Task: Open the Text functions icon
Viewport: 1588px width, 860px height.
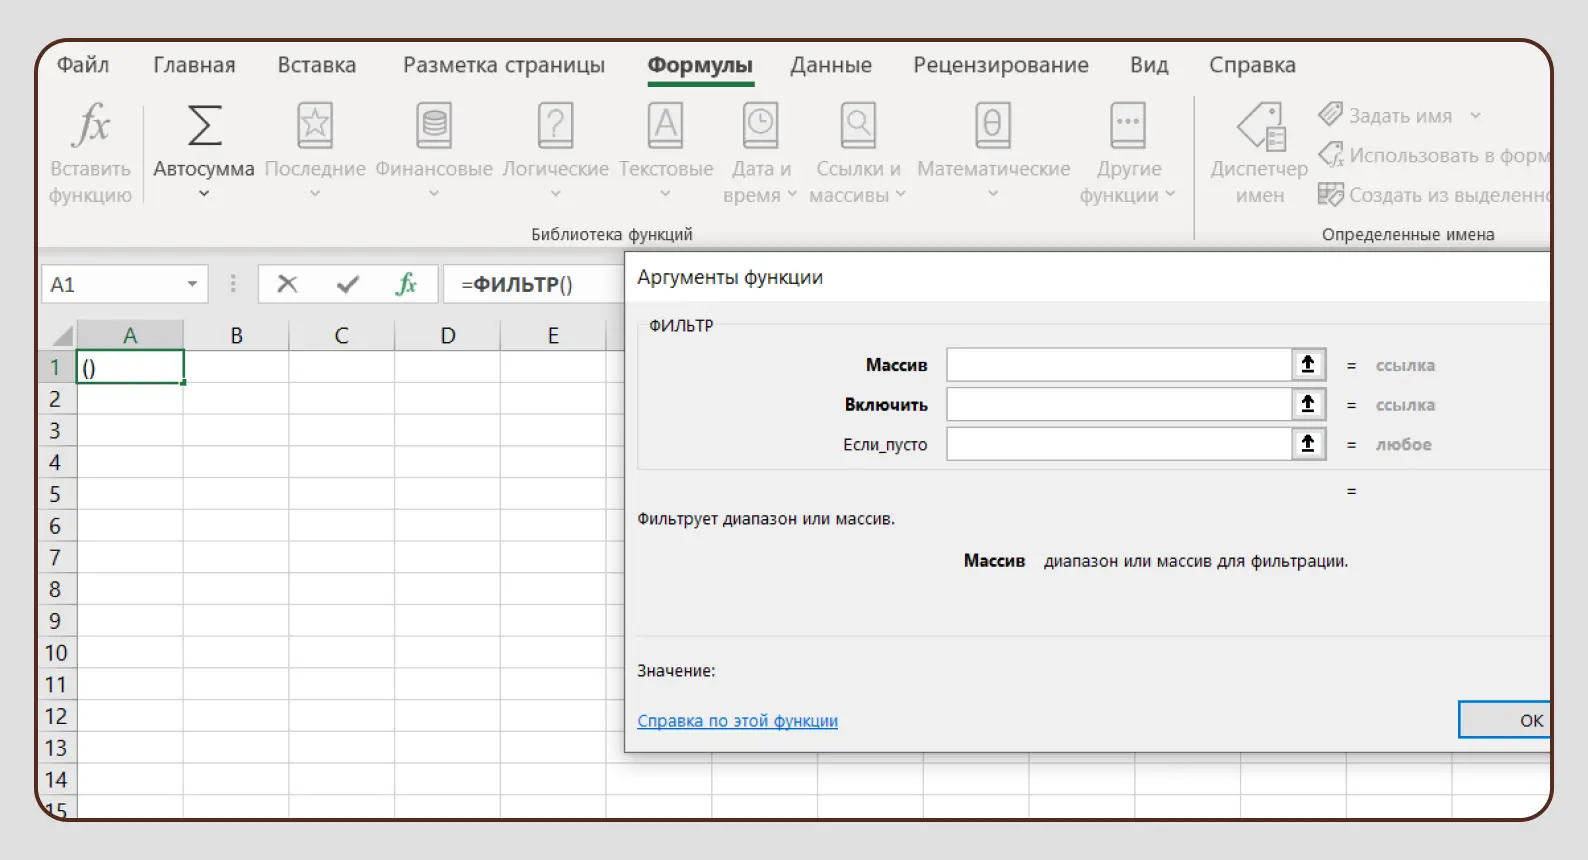Action: (666, 126)
